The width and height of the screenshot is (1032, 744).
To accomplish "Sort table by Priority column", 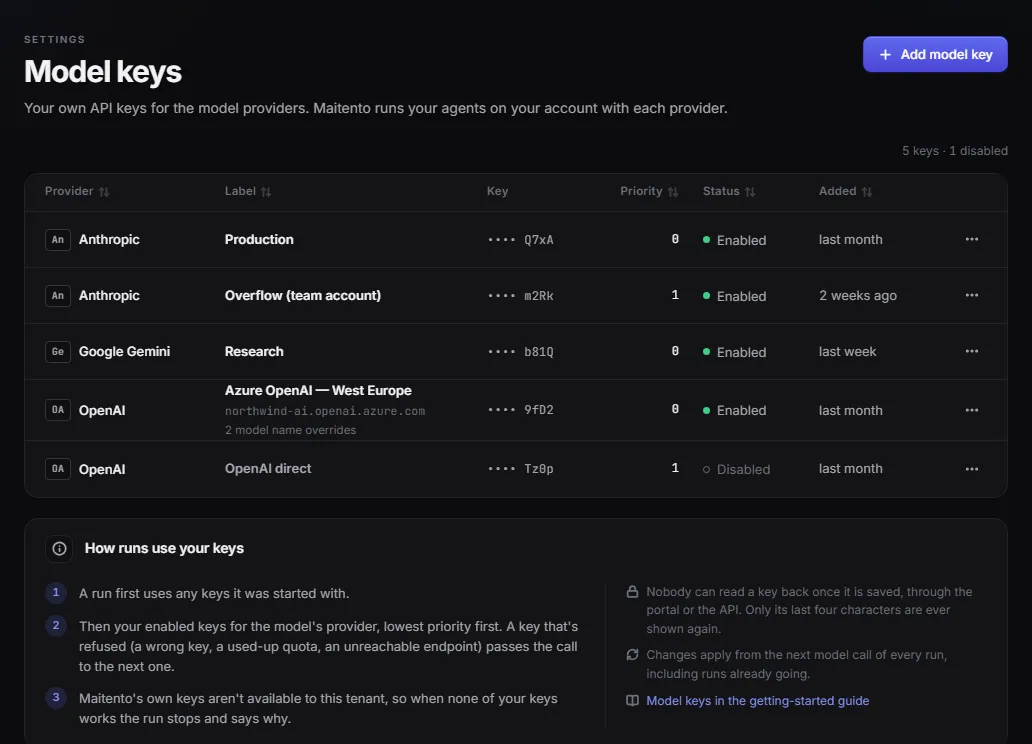I will point(649,191).
